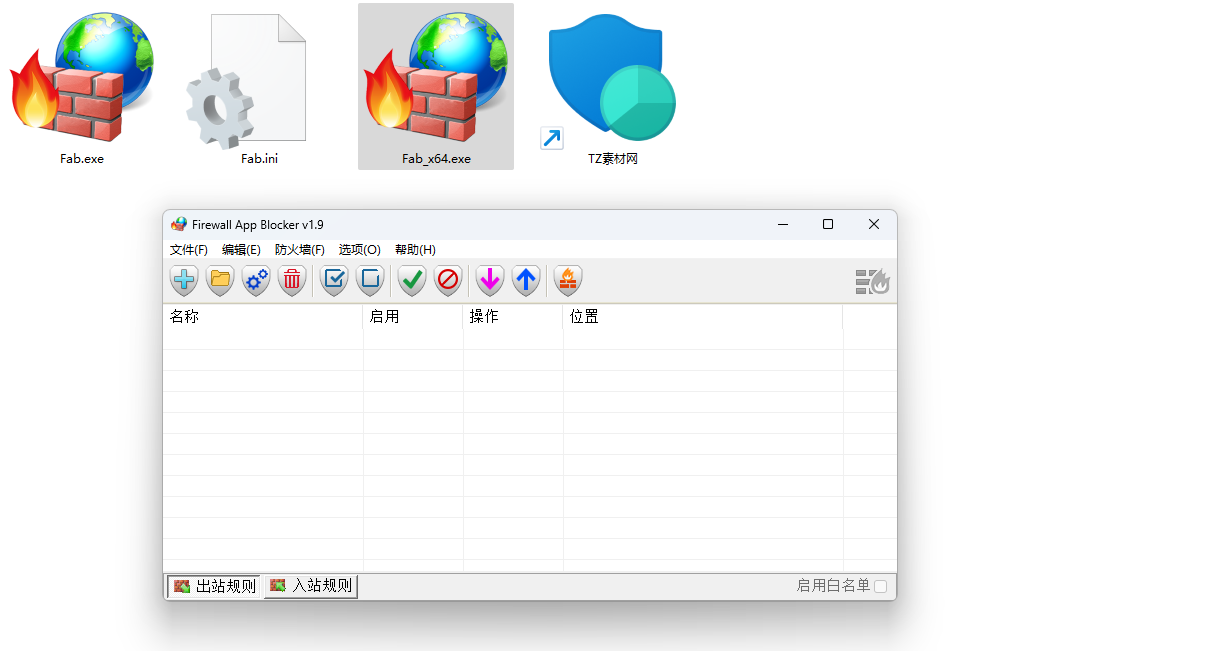Image resolution: width=1230 pixels, height=651 pixels.
Task: Open the 选项(O) menu
Action: [360, 250]
